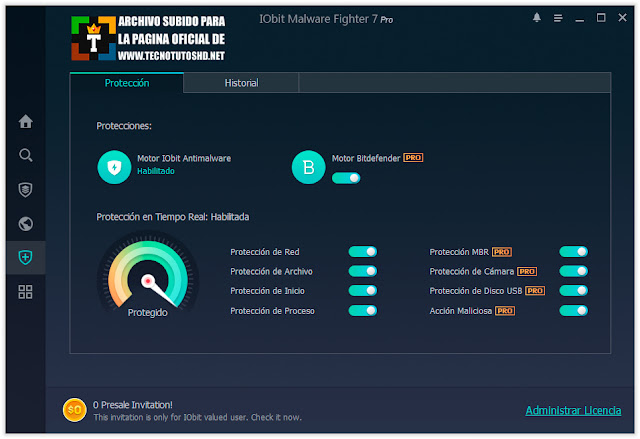Click the Bitdefender engine B icon
This screenshot has width=640, height=439.
(309, 167)
